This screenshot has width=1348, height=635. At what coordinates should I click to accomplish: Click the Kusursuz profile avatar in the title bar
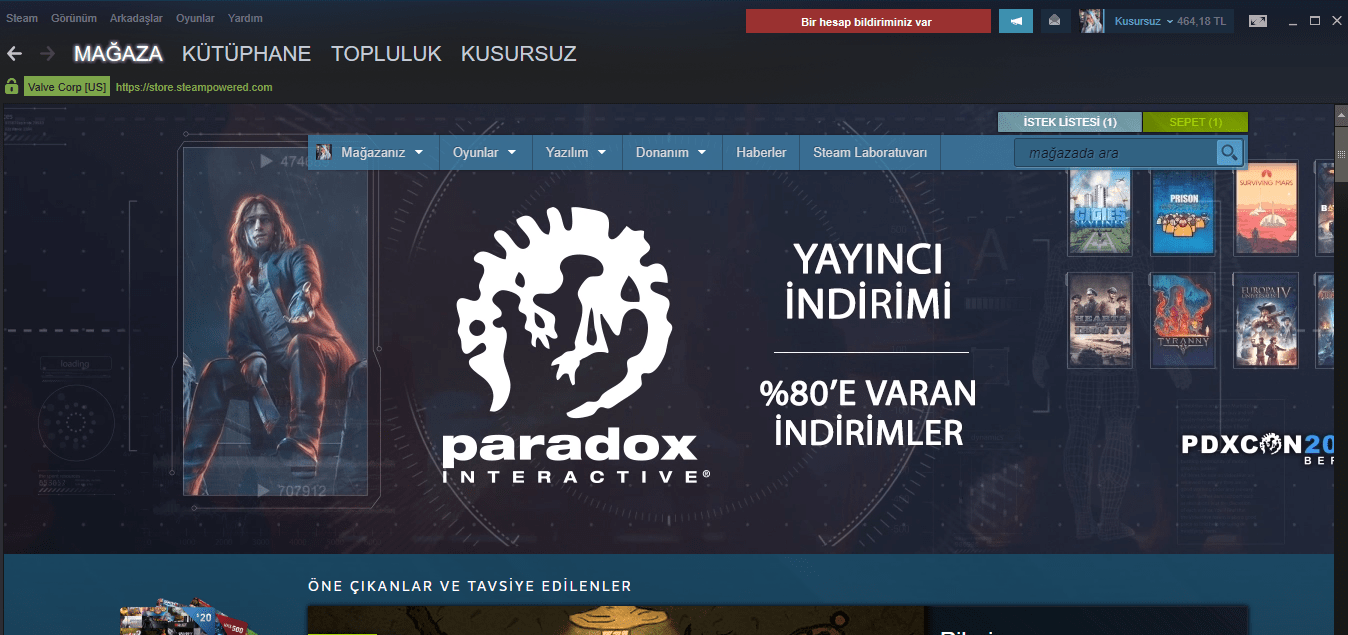coord(1092,21)
